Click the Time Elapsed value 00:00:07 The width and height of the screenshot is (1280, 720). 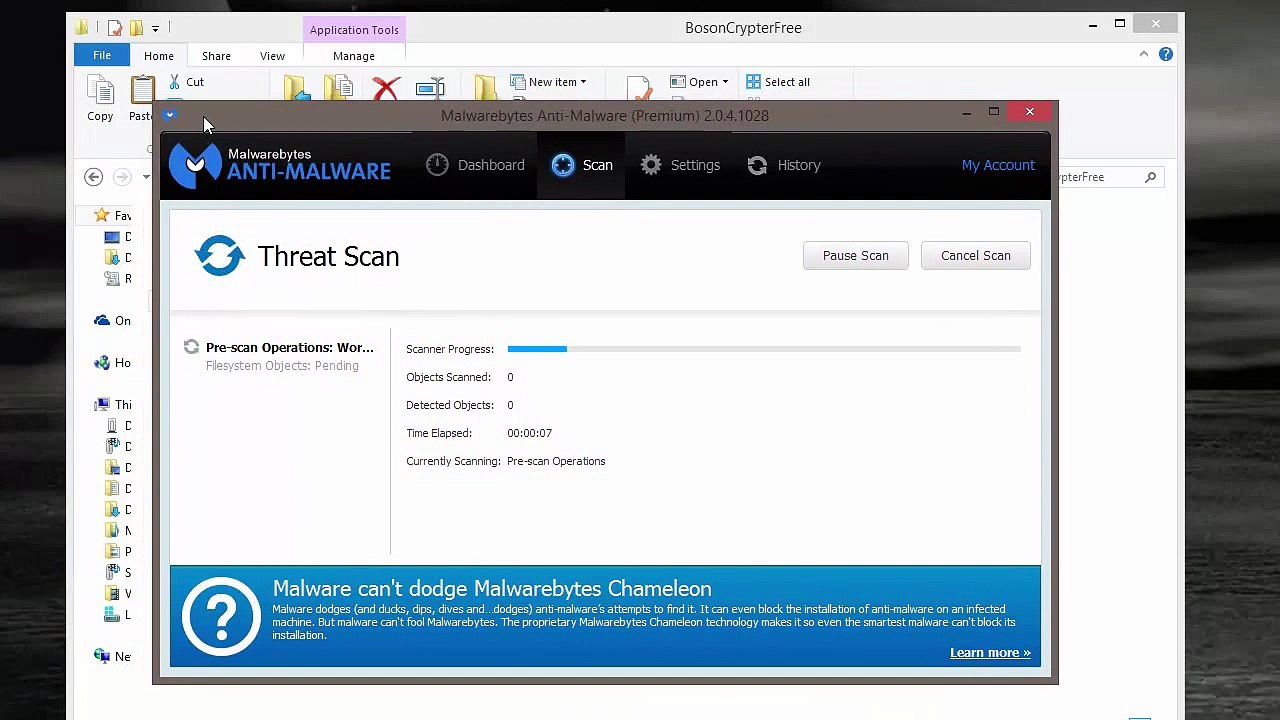[529, 433]
